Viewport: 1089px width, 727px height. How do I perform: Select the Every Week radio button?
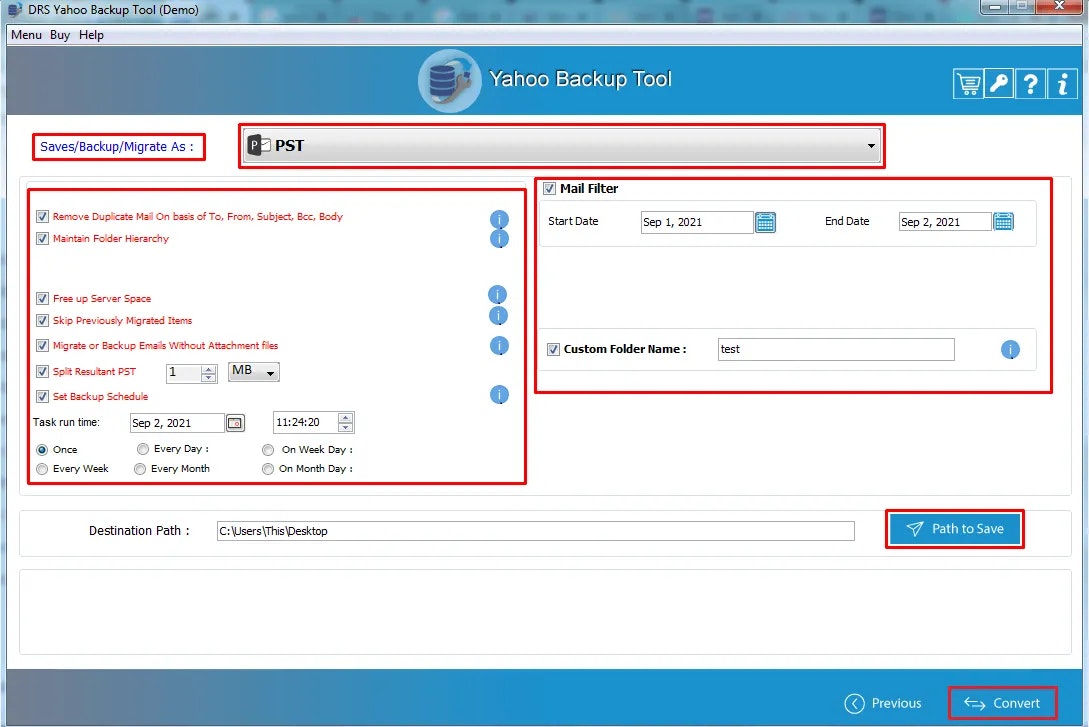pos(42,469)
